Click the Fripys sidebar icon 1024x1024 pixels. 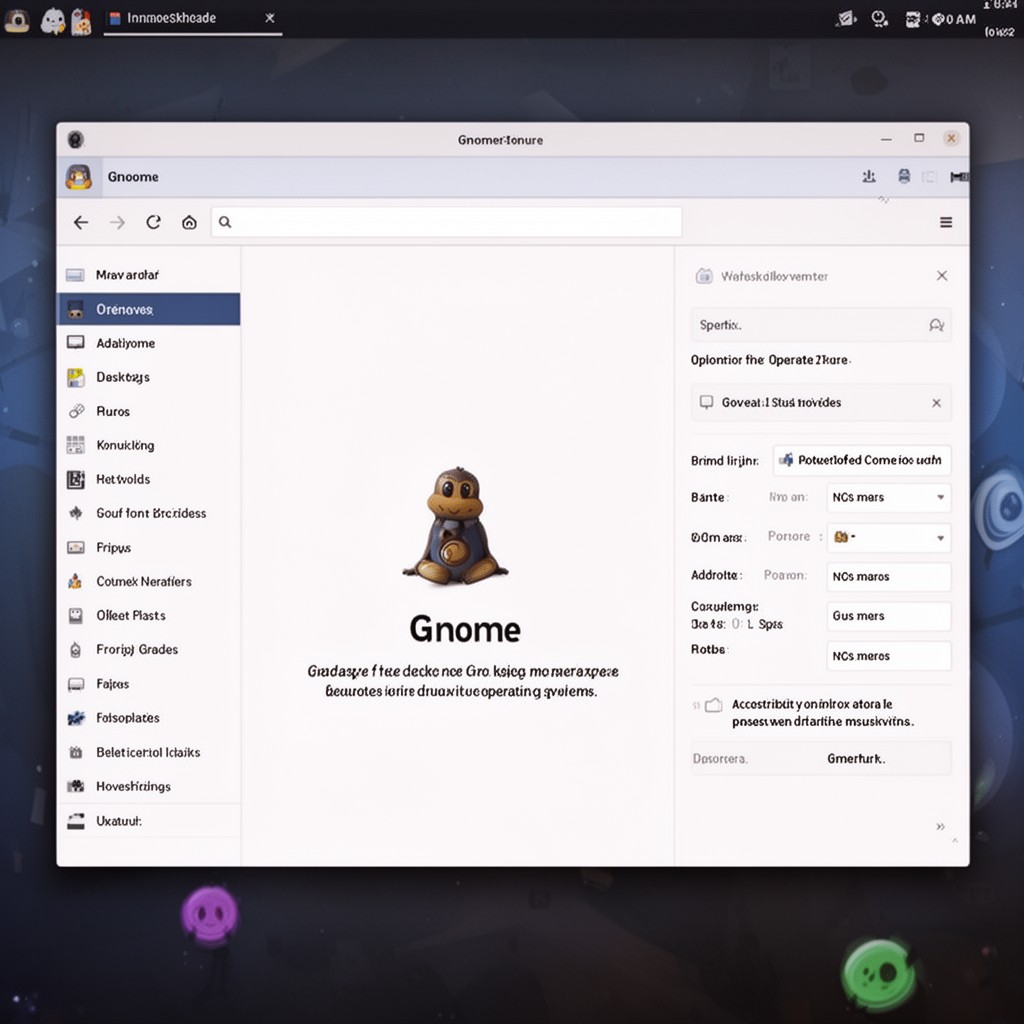76,547
